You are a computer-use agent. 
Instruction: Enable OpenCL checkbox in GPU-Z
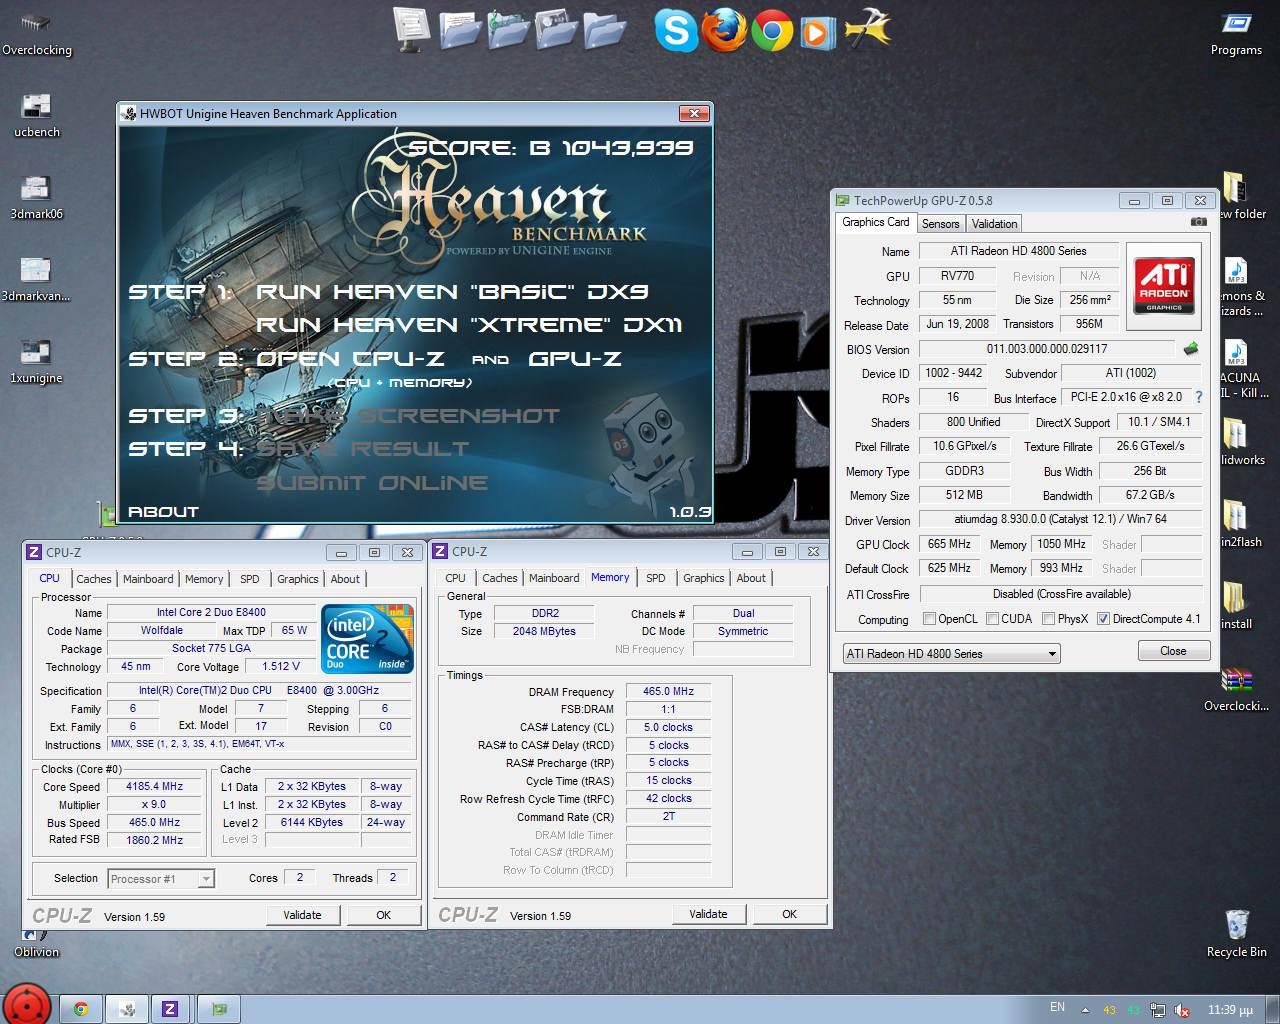930,619
